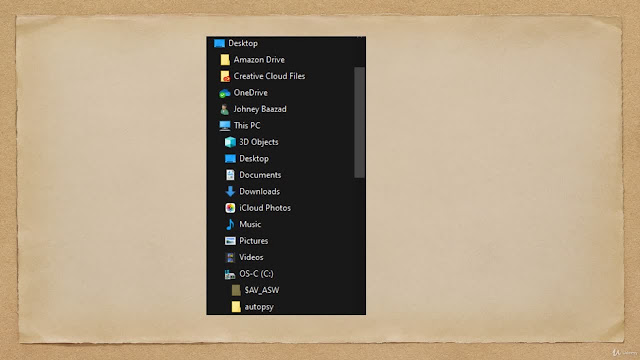Click the Downloads arrow icon
This screenshot has width=640, height=360.
coord(230,191)
